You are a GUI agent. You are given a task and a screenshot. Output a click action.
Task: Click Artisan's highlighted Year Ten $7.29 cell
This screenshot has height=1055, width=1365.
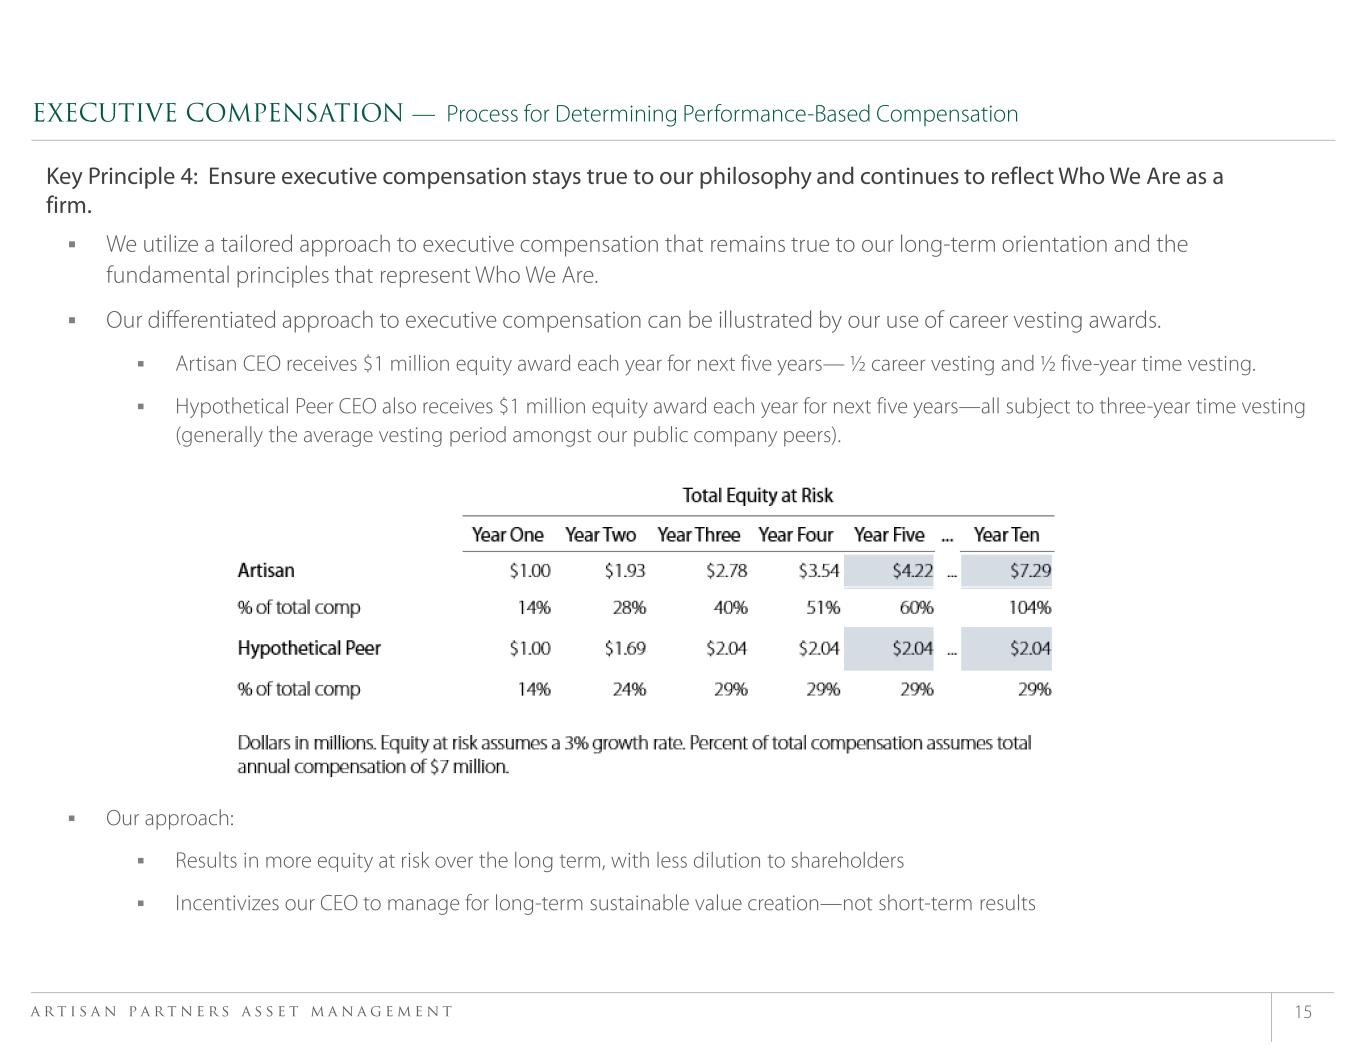point(1029,571)
